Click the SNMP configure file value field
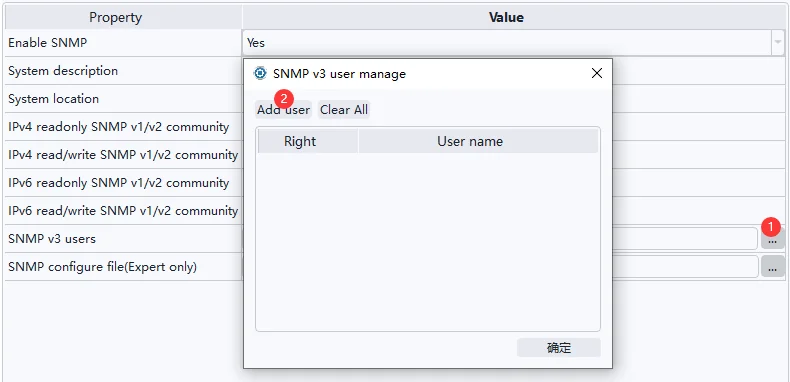This screenshot has height=382, width=790. (x=685, y=267)
